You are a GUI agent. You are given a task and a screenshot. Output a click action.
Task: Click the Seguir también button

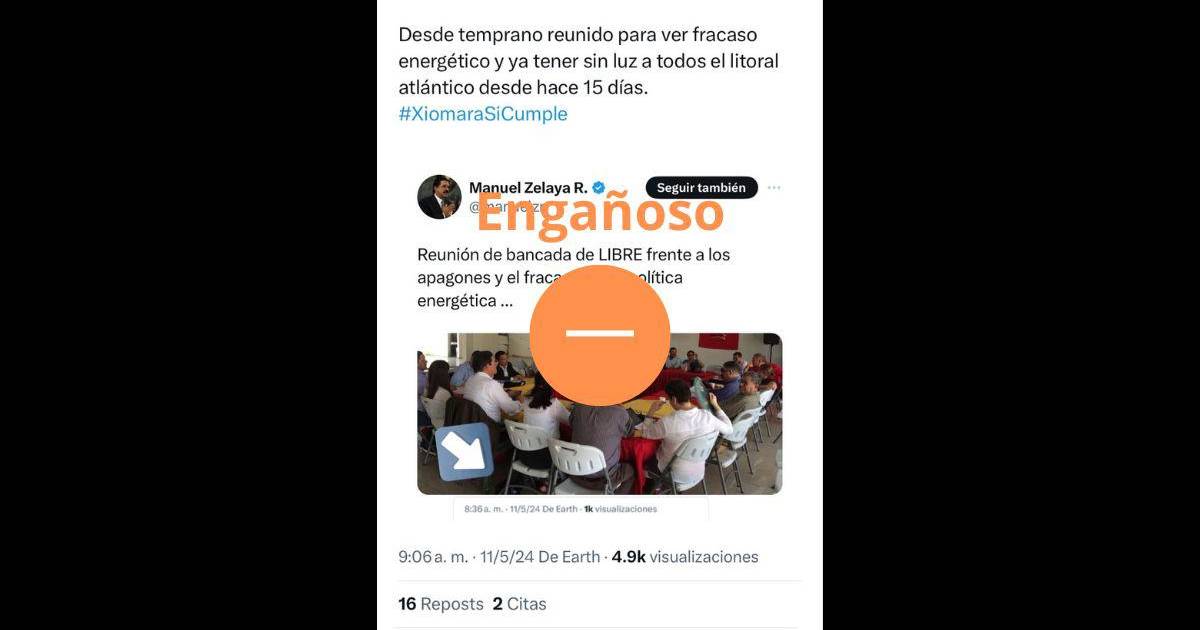pyautogui.click(x=701, y=187)
